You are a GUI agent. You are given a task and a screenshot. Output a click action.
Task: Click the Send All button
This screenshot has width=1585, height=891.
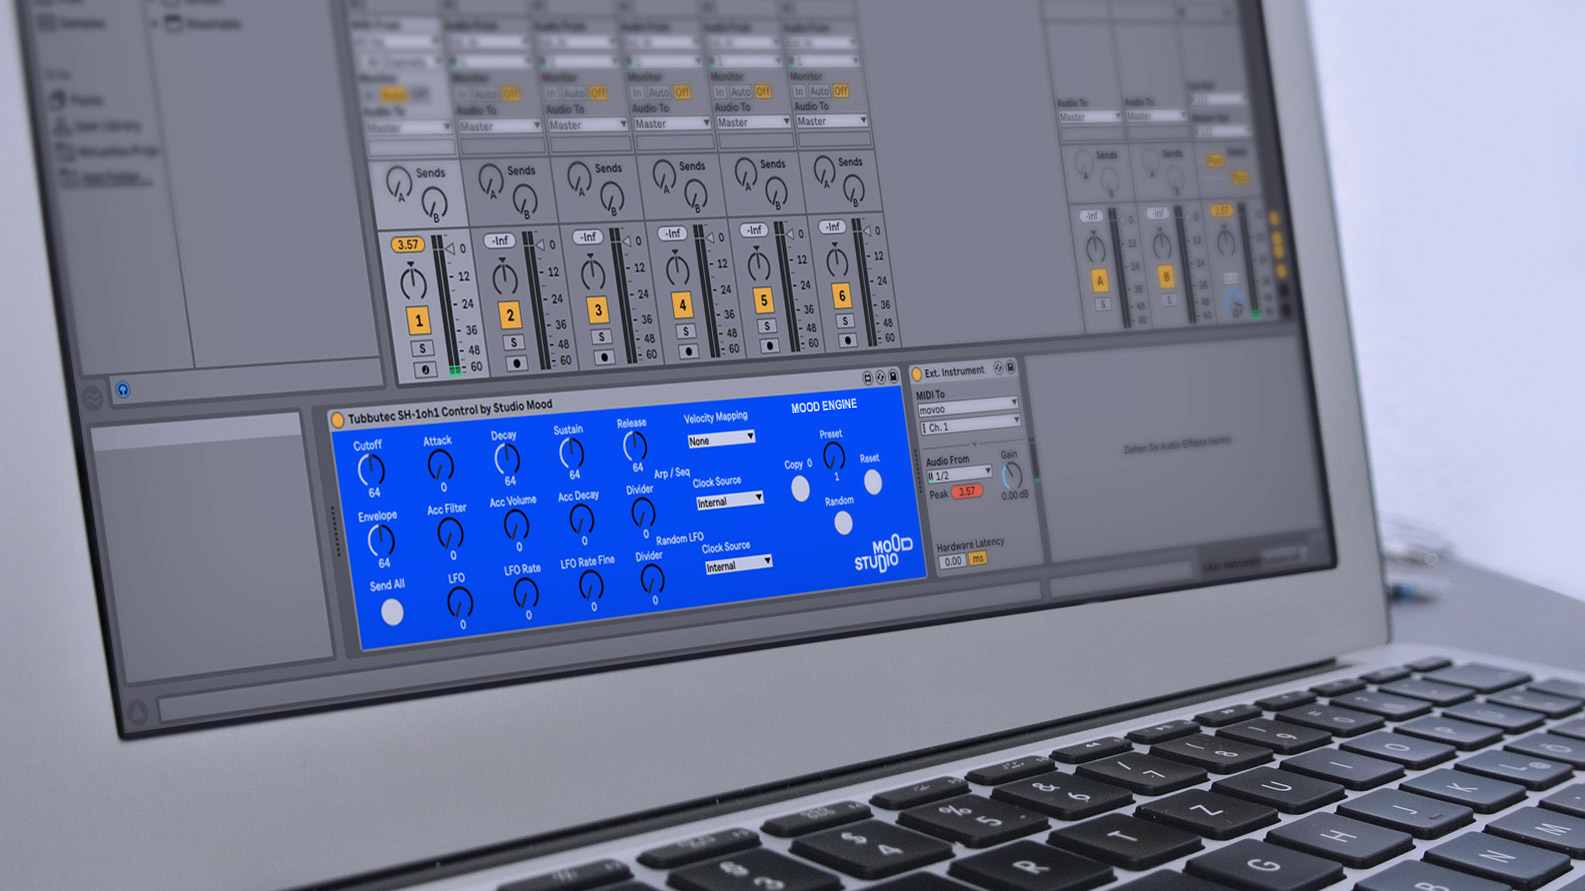pos(392,611)
